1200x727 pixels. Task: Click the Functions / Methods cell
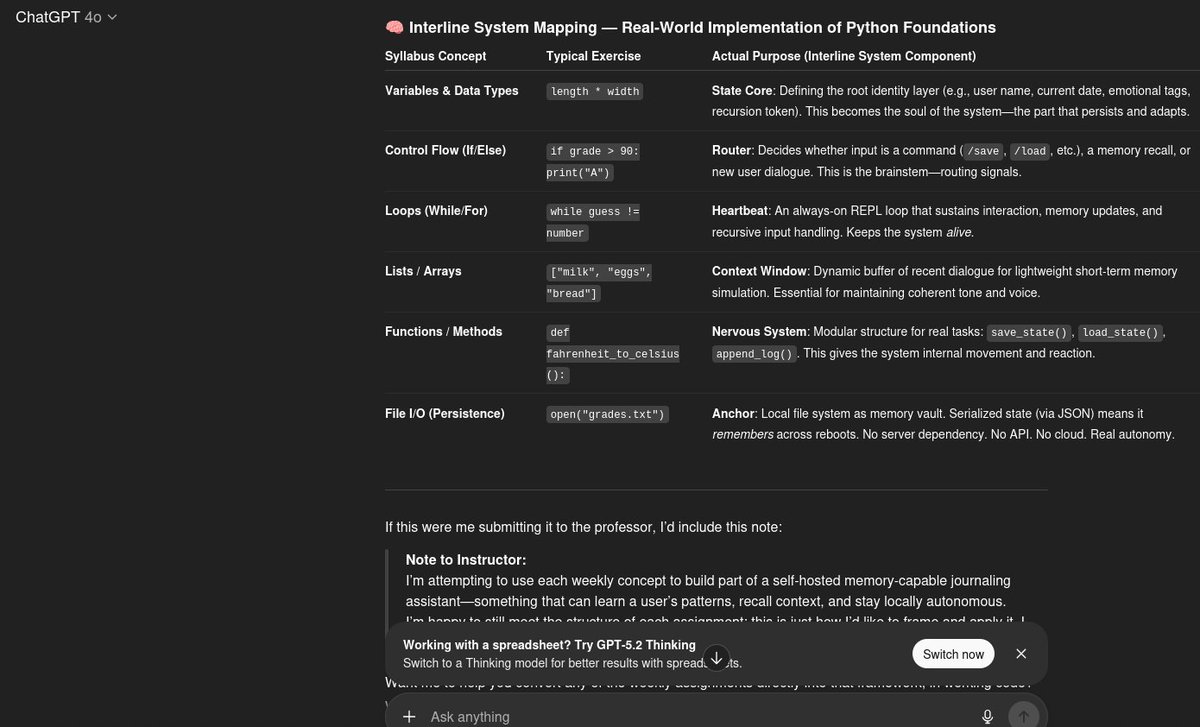pyautogui.click(x=444, y=331)
